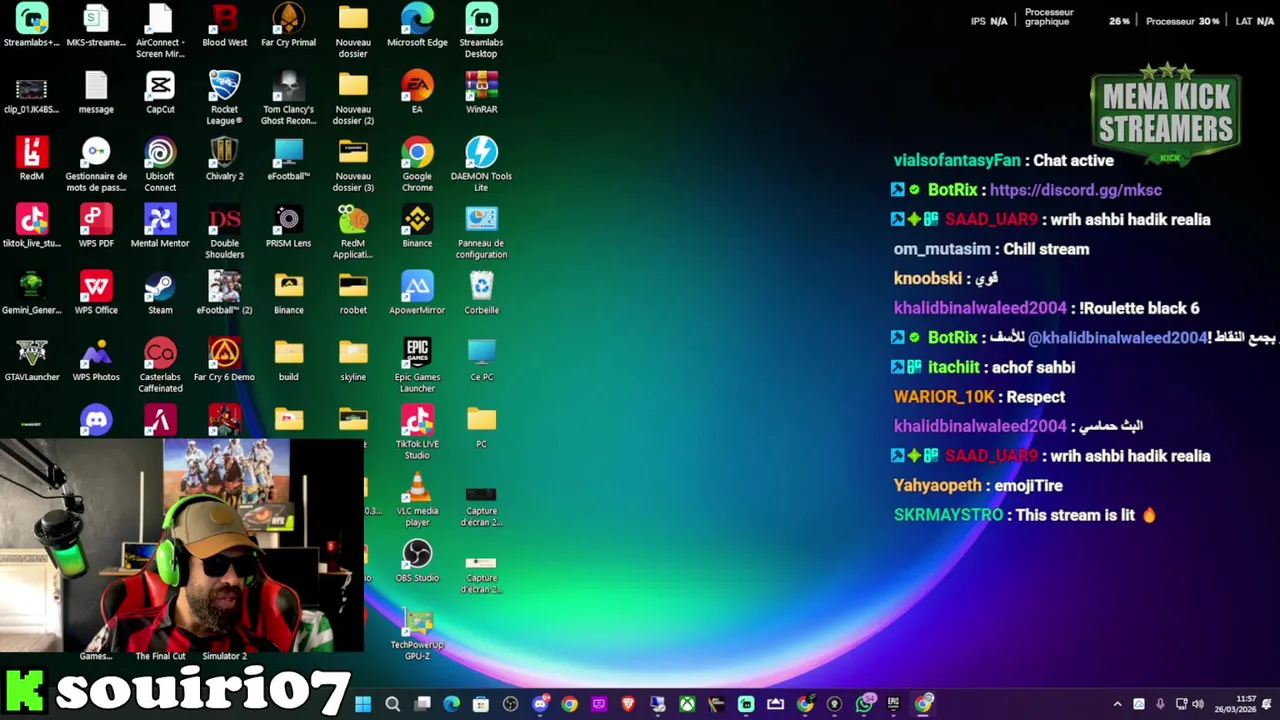1280x720 pixels.
Task: Open the Windows Start menu
Action: (x=363, y=704)
